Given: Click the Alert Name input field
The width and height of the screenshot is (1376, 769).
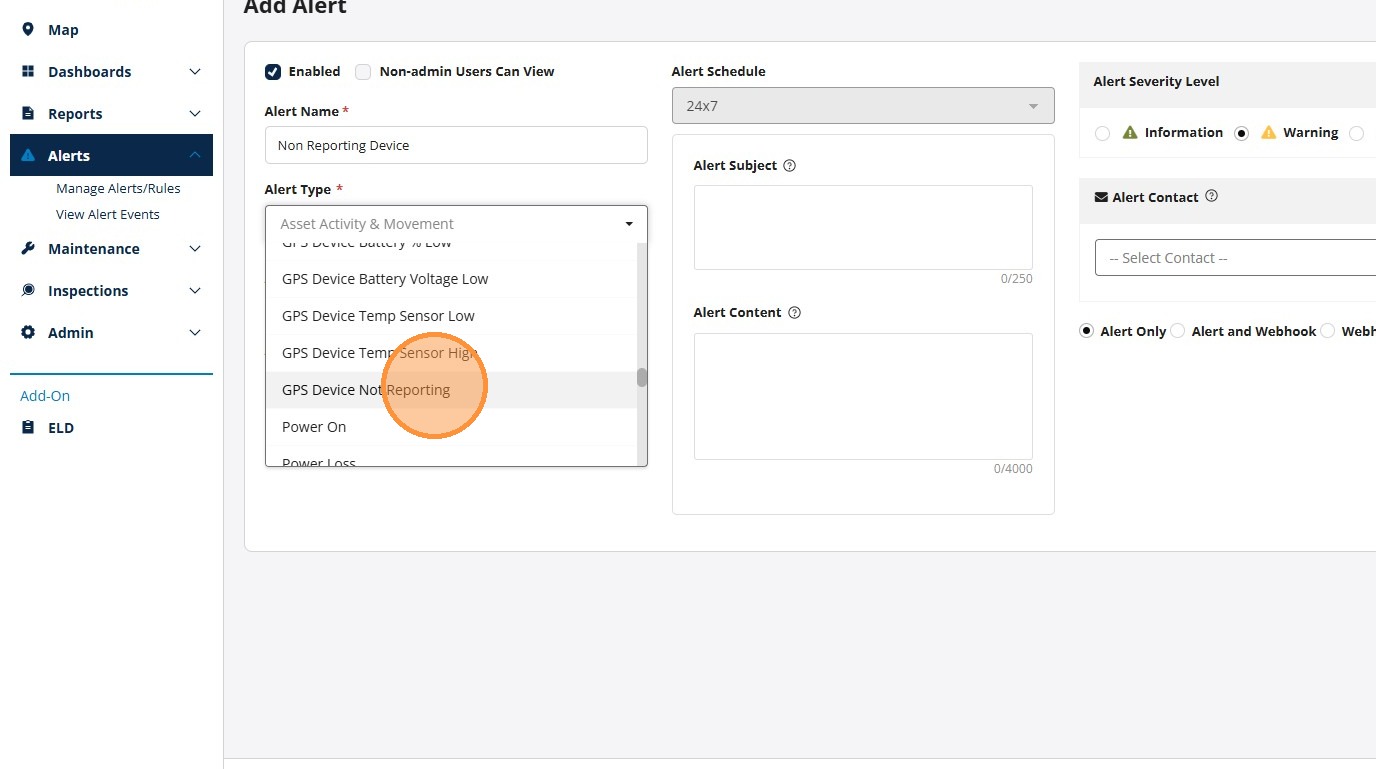Looking at the screenshot, I should click(456, 145).
